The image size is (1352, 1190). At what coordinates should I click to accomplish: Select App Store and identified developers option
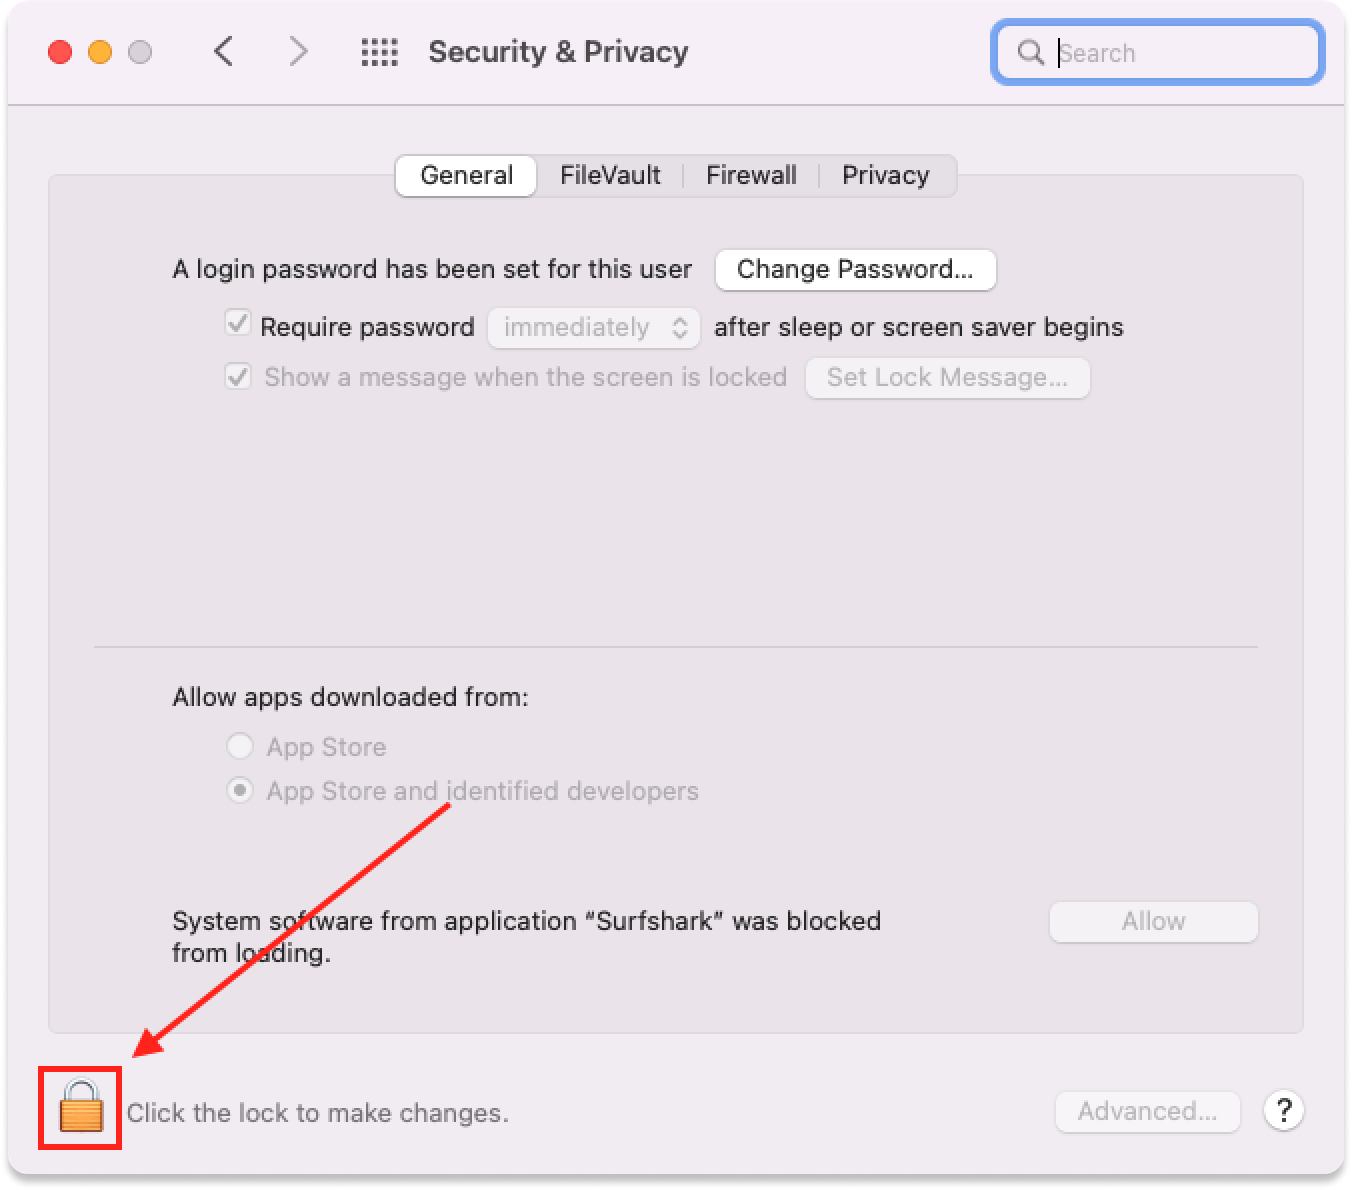(240, 791)
